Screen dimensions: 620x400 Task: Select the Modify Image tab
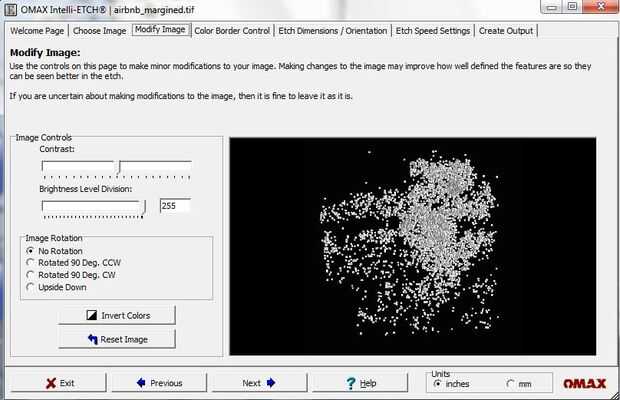[160, 30]
